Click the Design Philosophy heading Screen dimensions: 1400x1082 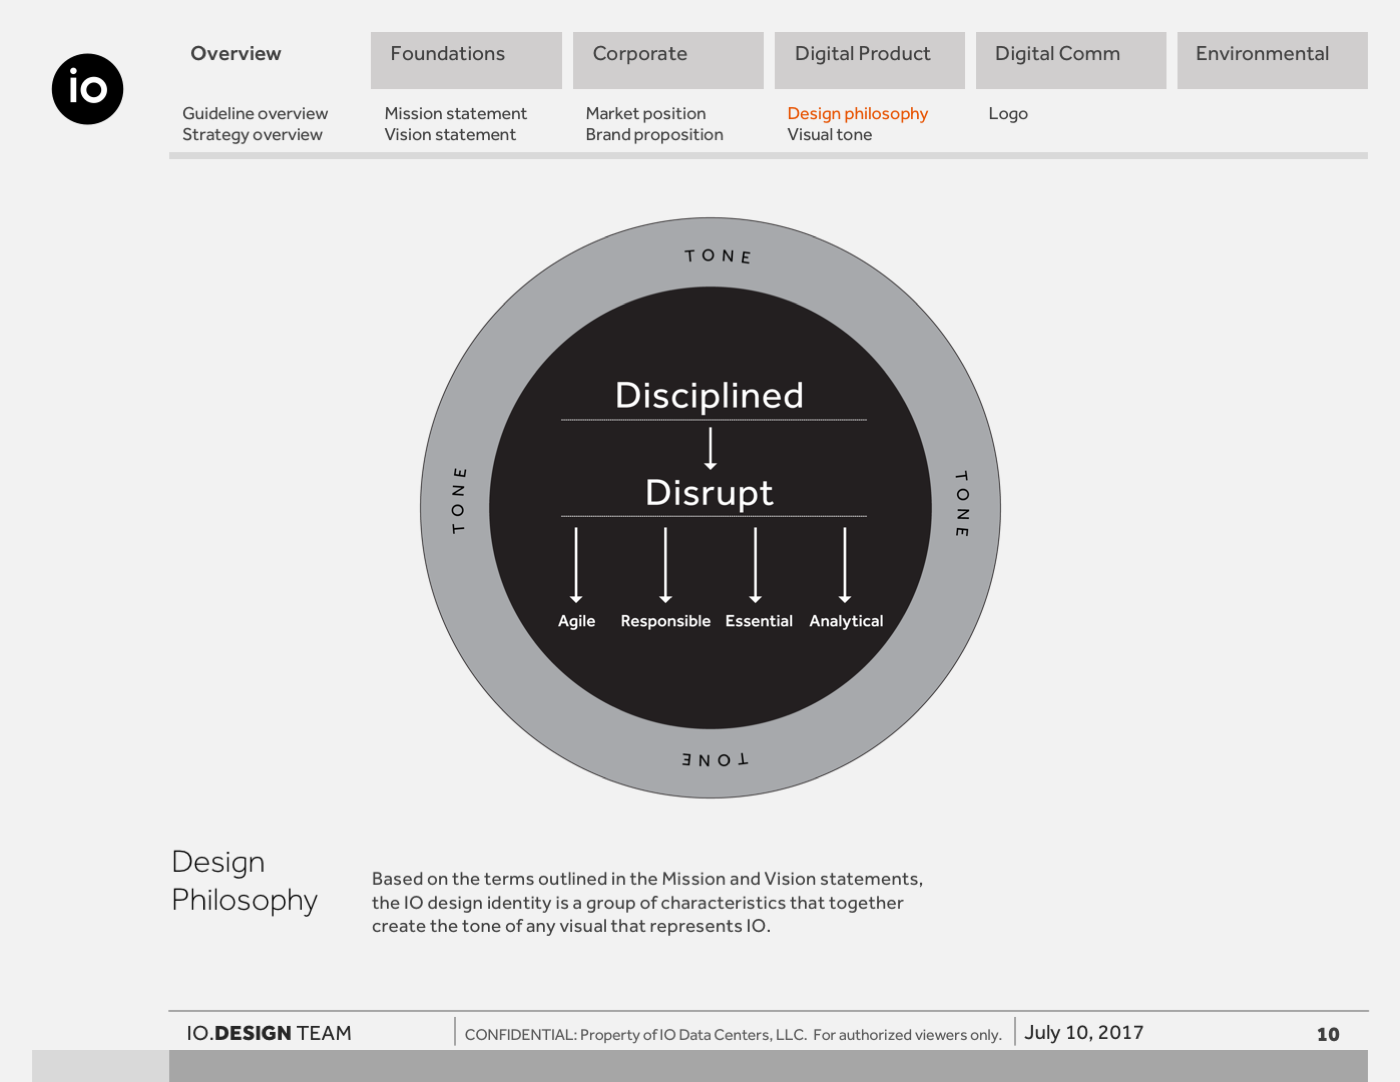pyautogui.click(x=244, y=881)
